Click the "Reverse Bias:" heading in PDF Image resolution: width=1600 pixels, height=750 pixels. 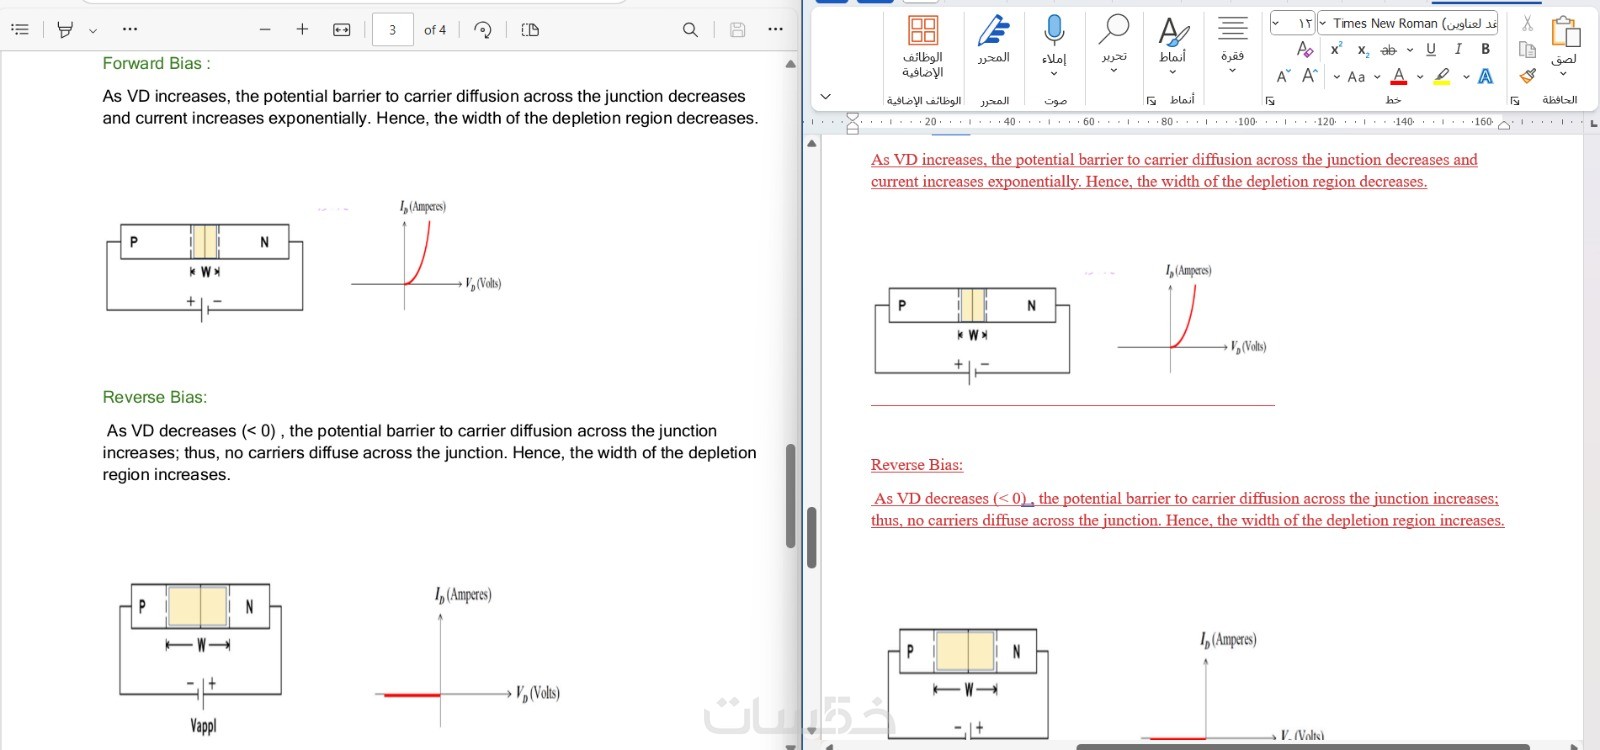pos(155,397)
